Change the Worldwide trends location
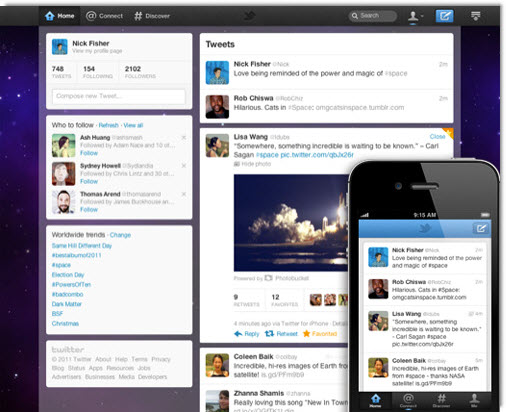The width and height of the screenshot is (506, 412). [x=120, y=235]
